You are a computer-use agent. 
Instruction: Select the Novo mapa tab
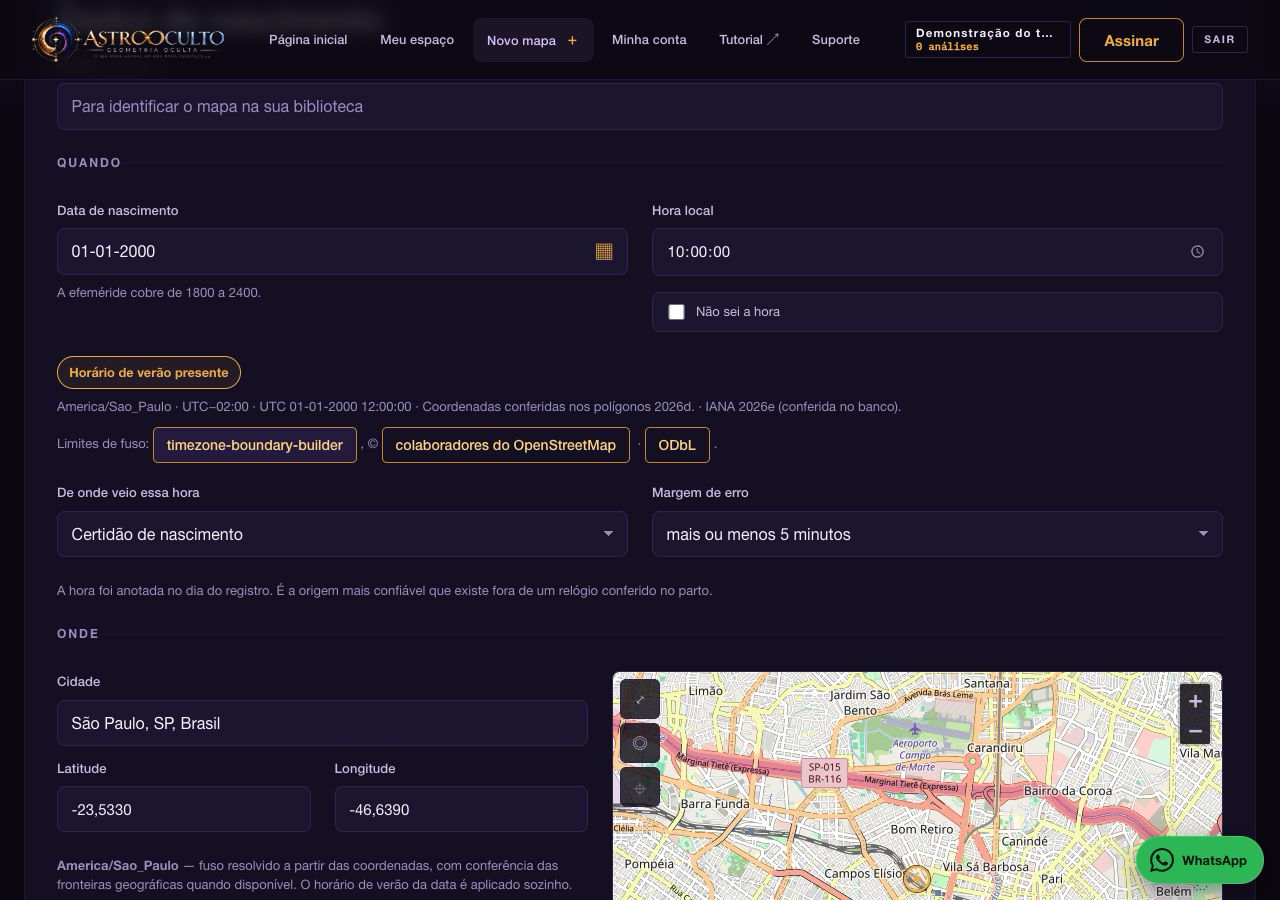533,40
